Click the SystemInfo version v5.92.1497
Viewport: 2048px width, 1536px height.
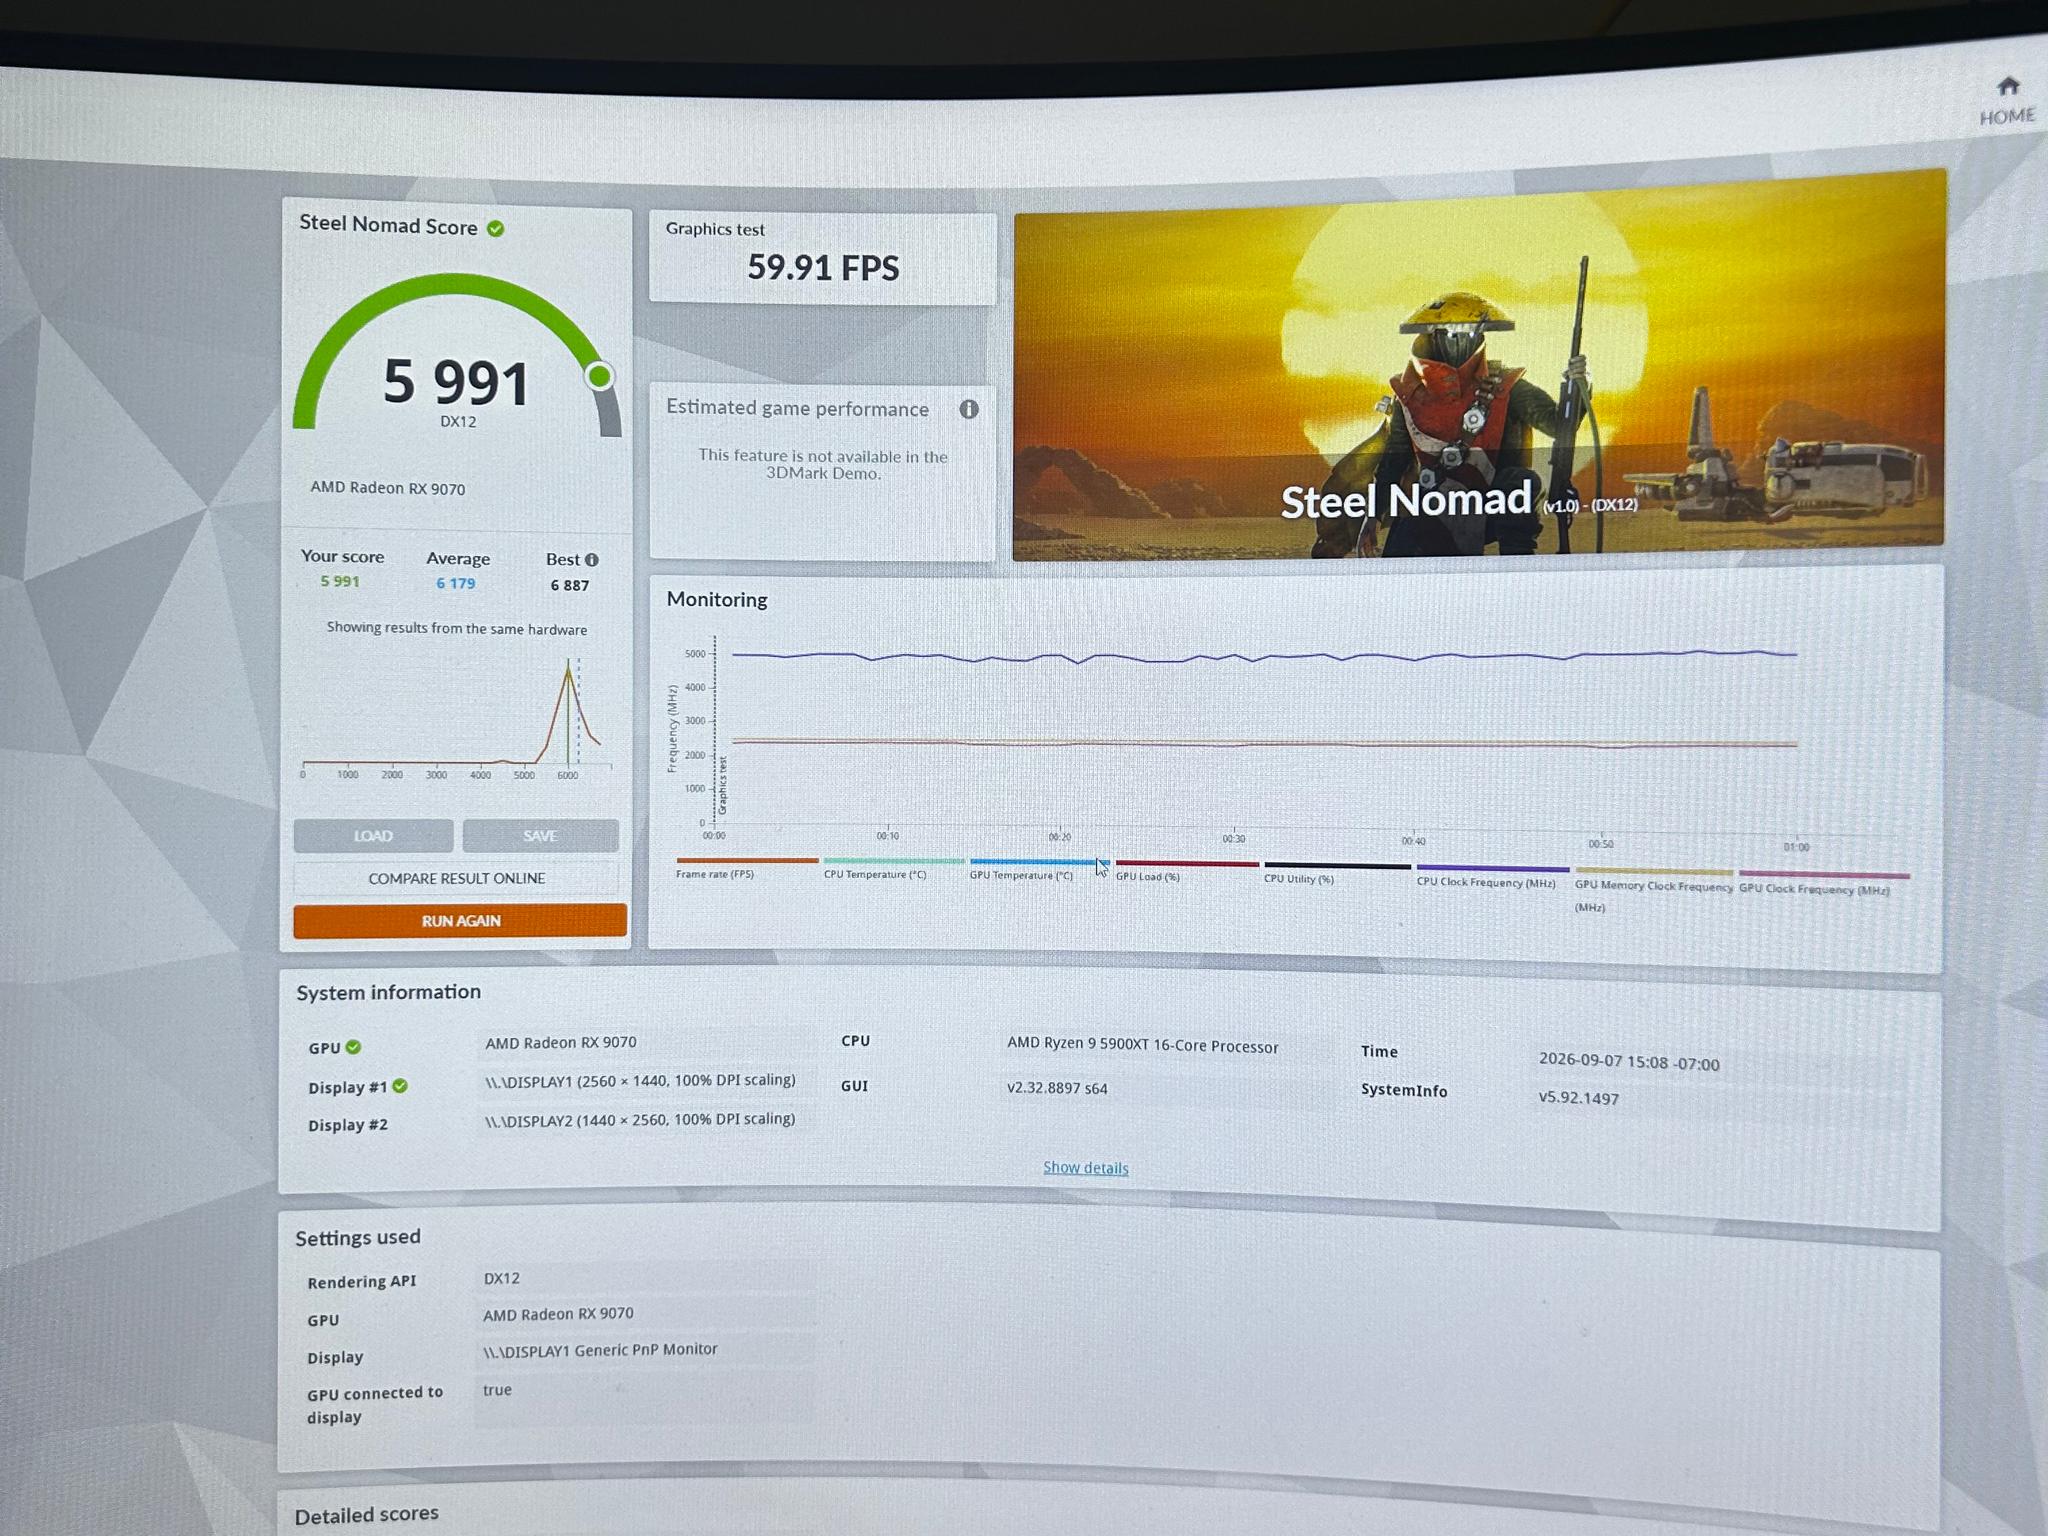(1579, 1097)
